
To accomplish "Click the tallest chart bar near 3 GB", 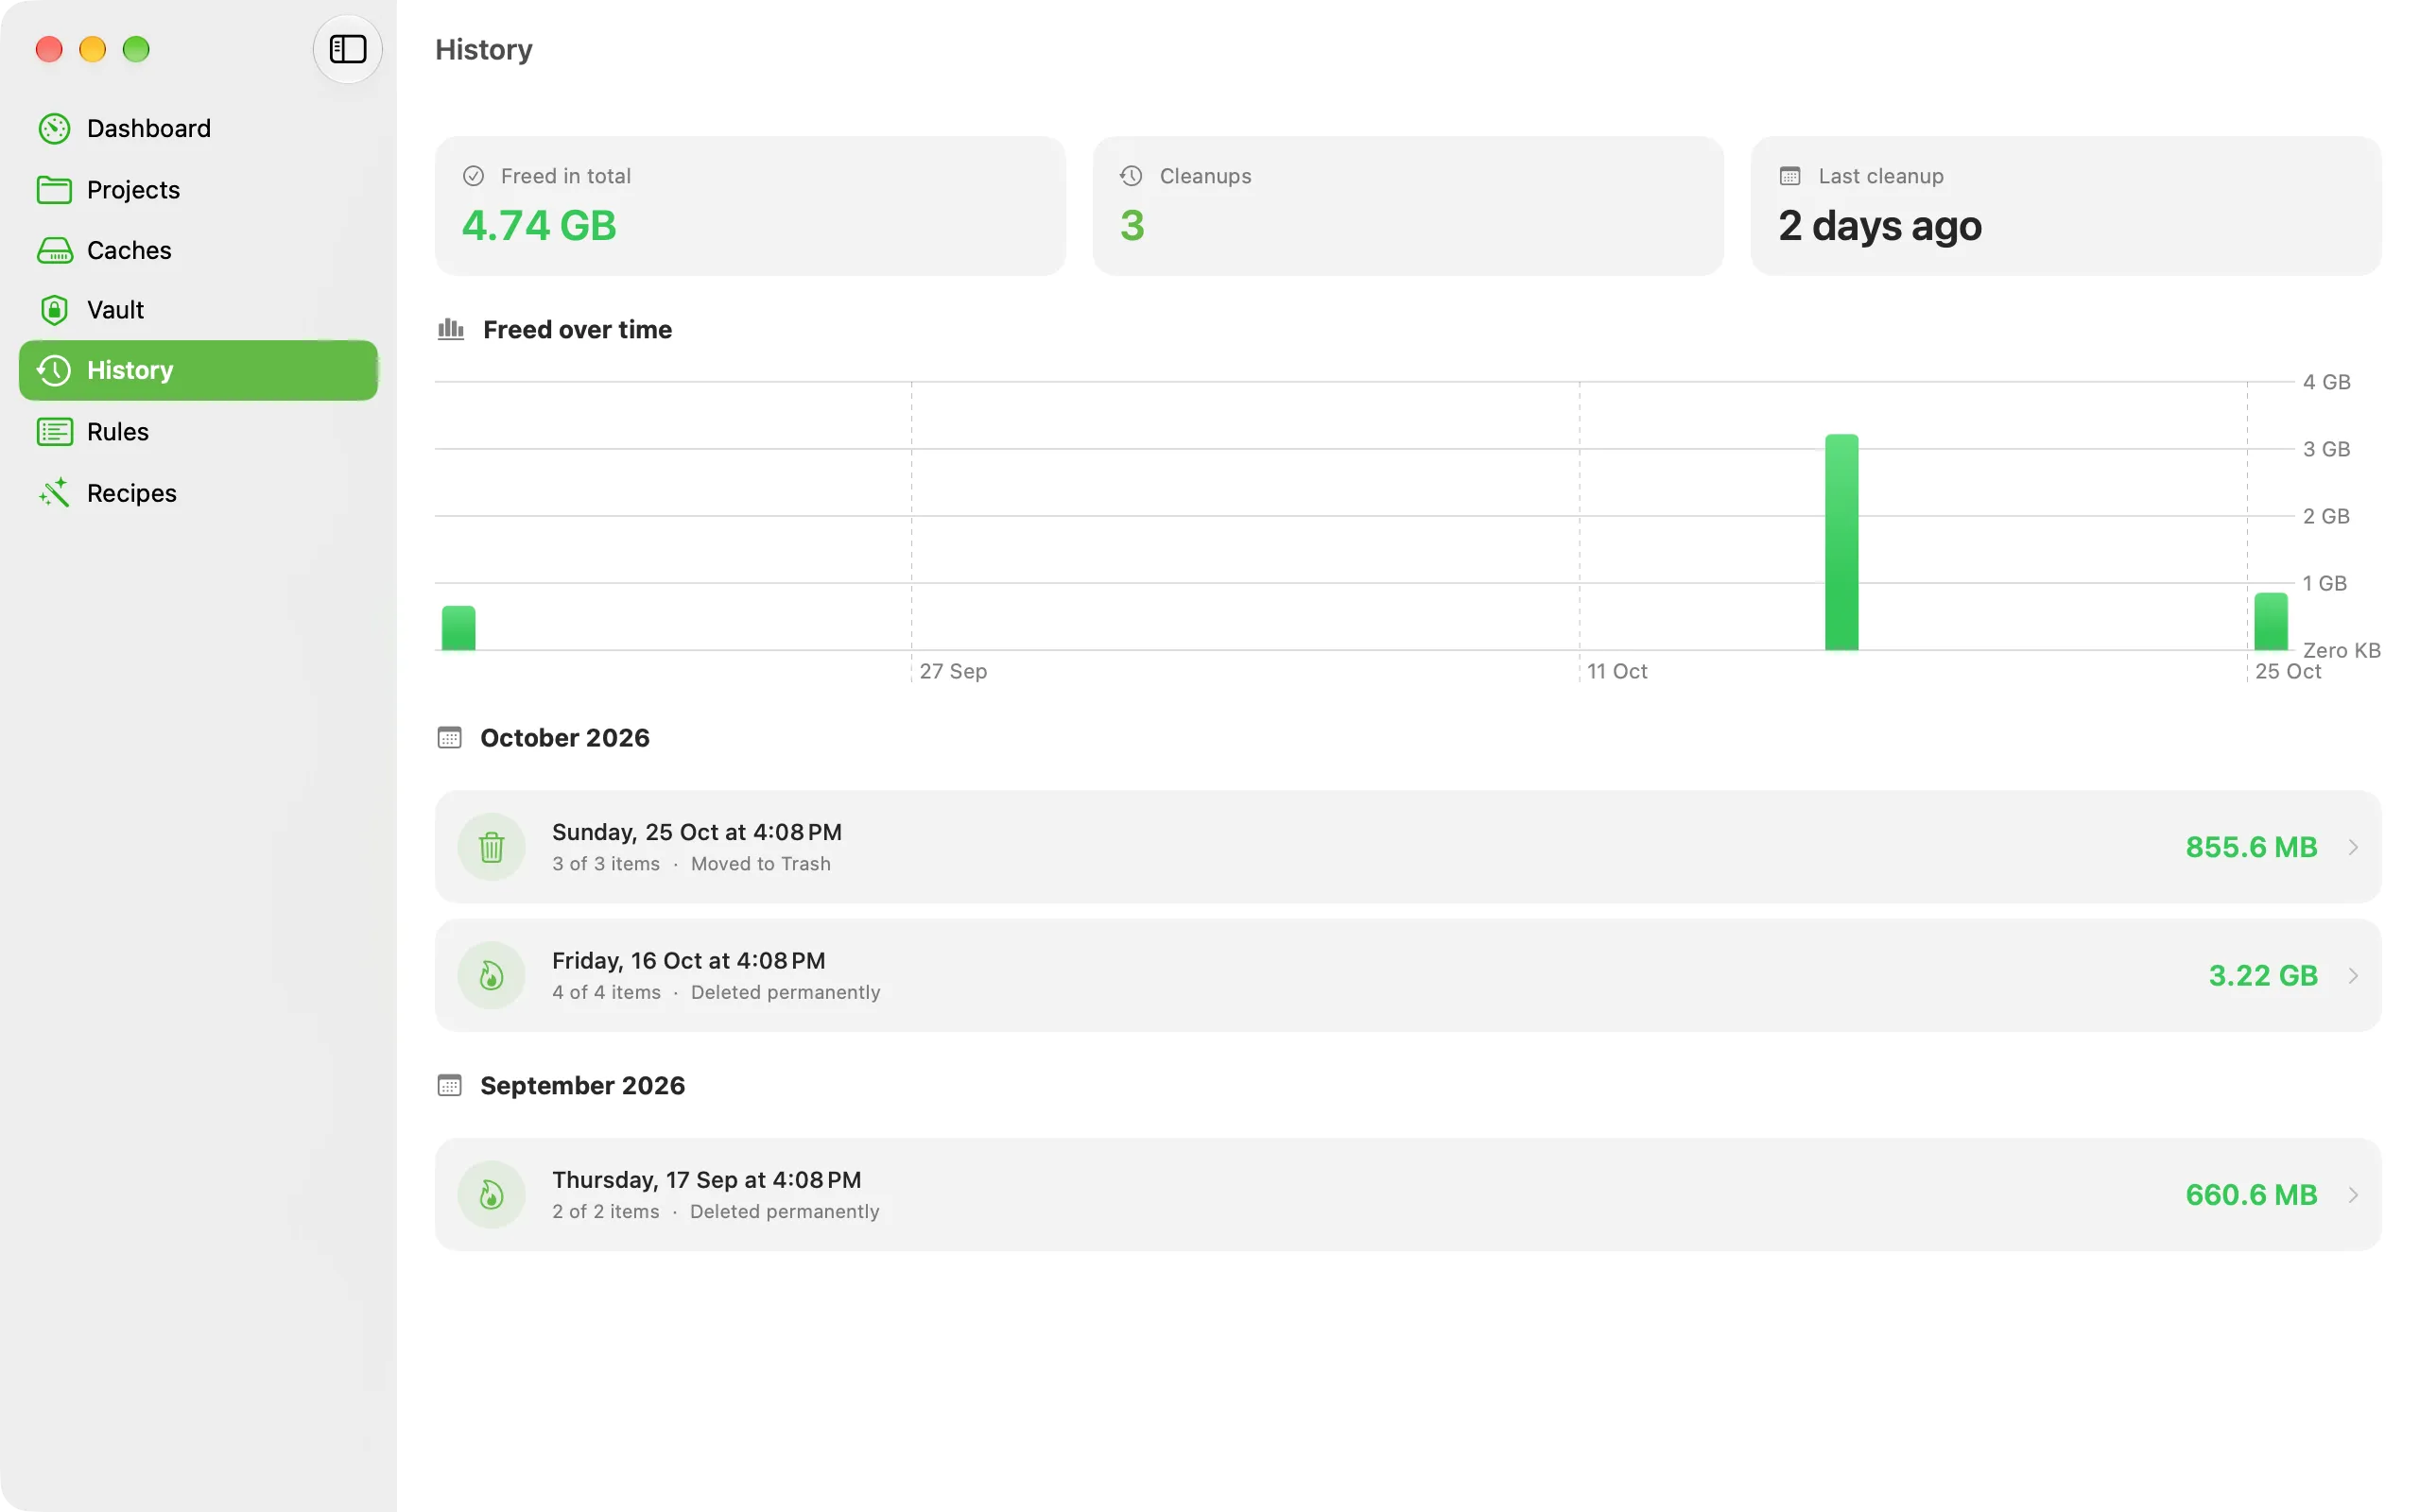I will (x=1841, y=542).
